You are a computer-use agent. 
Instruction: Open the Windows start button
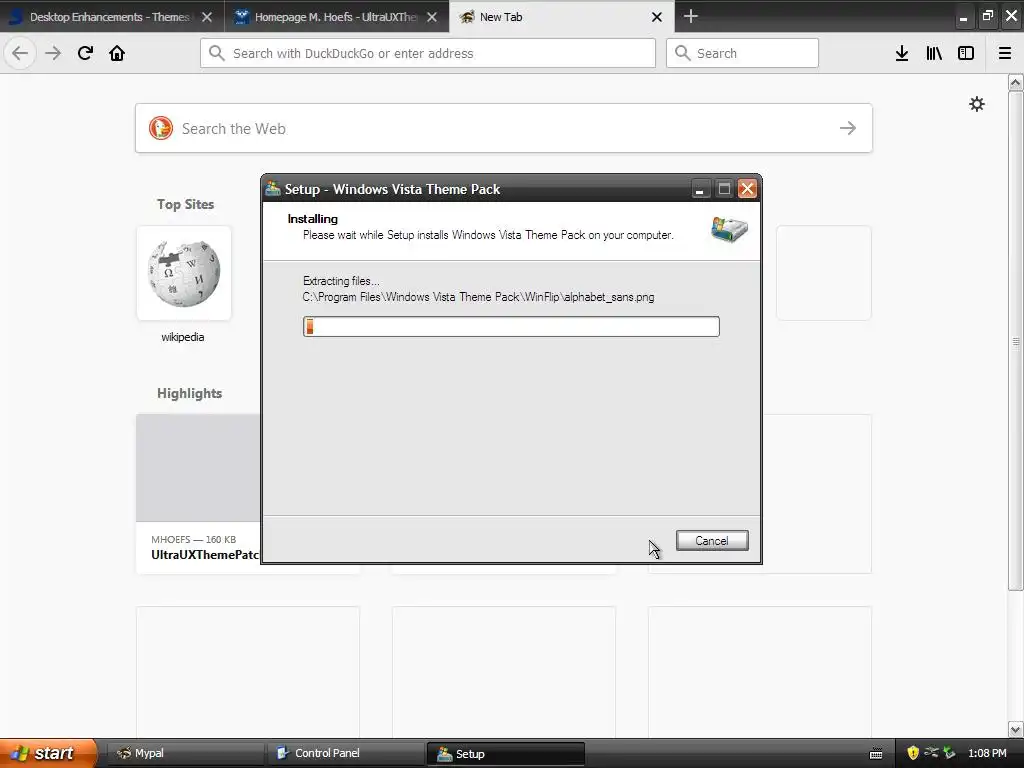pyautogui.click(x=48, y=753)
